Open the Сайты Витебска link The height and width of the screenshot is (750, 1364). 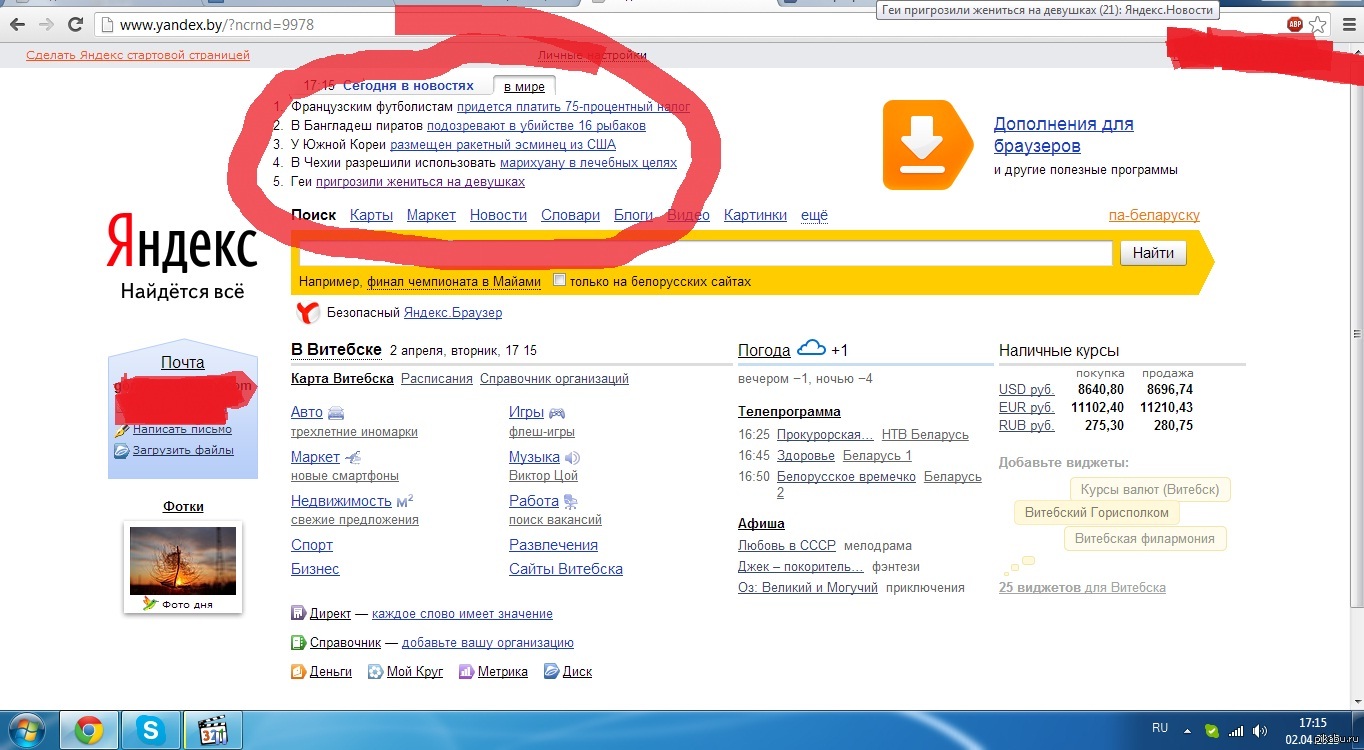tap(566, 569)
